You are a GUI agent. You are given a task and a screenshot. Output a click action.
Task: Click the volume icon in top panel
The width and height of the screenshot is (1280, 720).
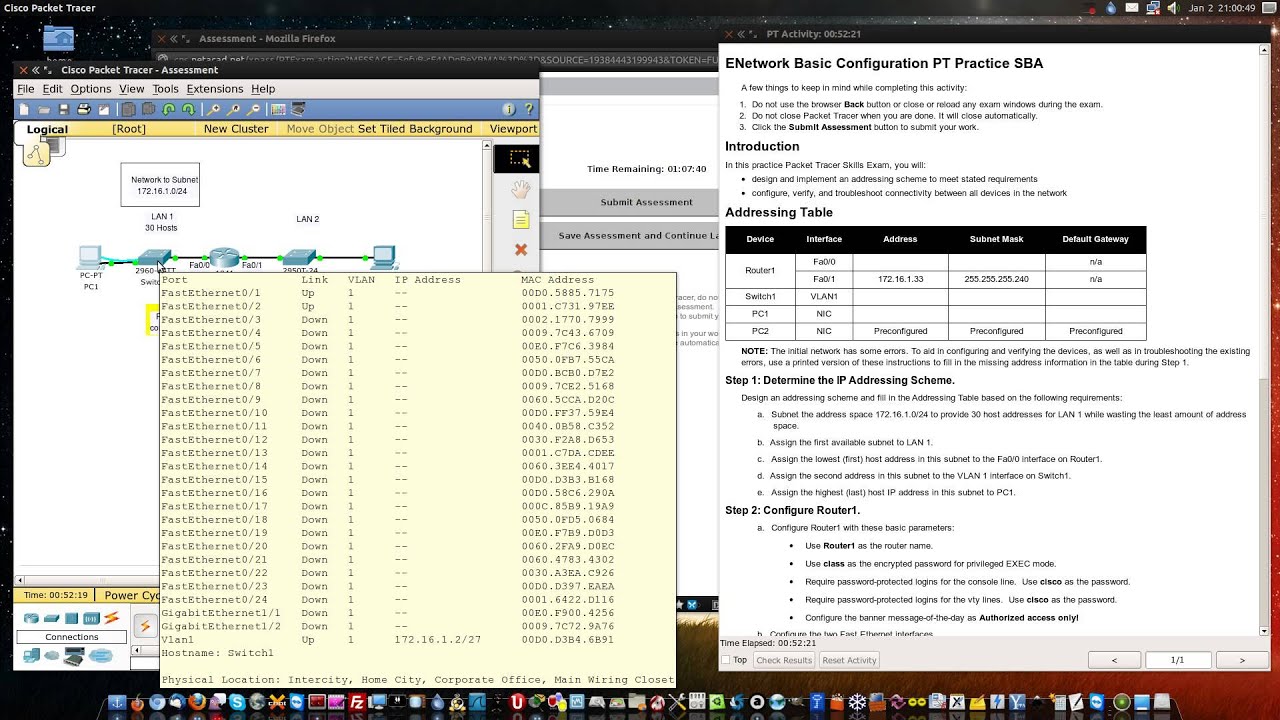1174,8
